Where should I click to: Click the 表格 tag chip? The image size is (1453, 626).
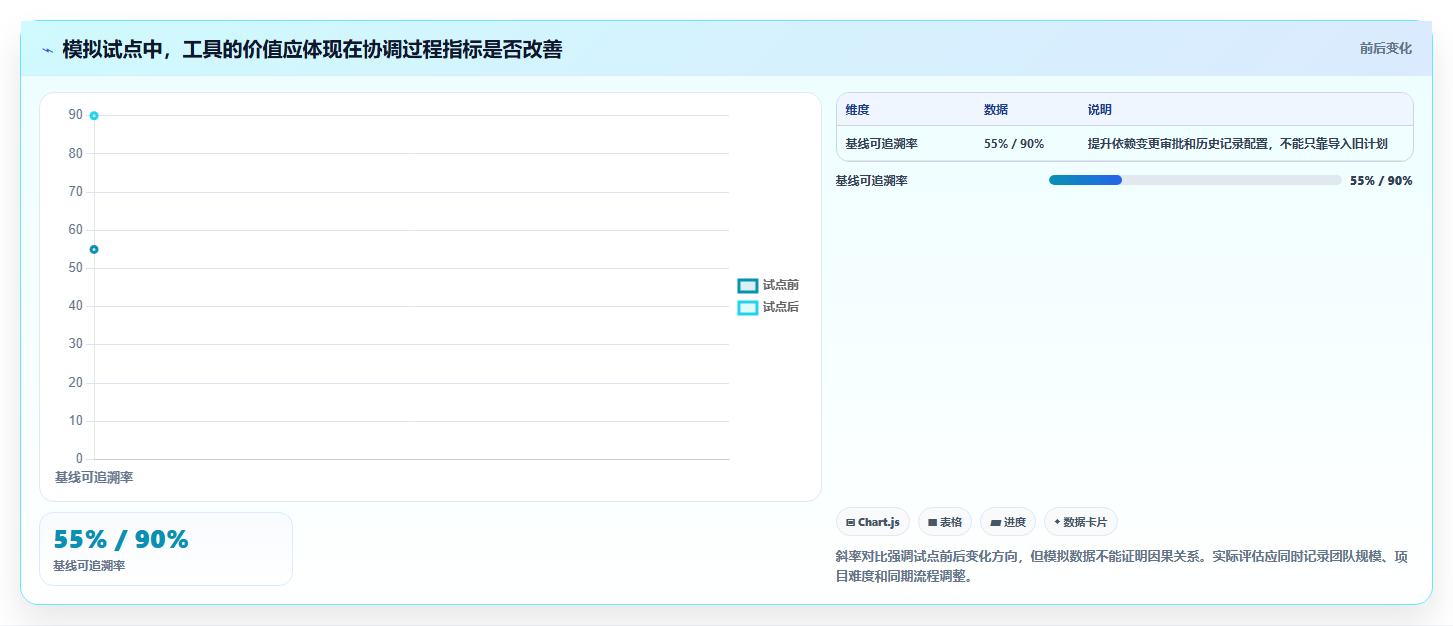(x=945, y=522)
